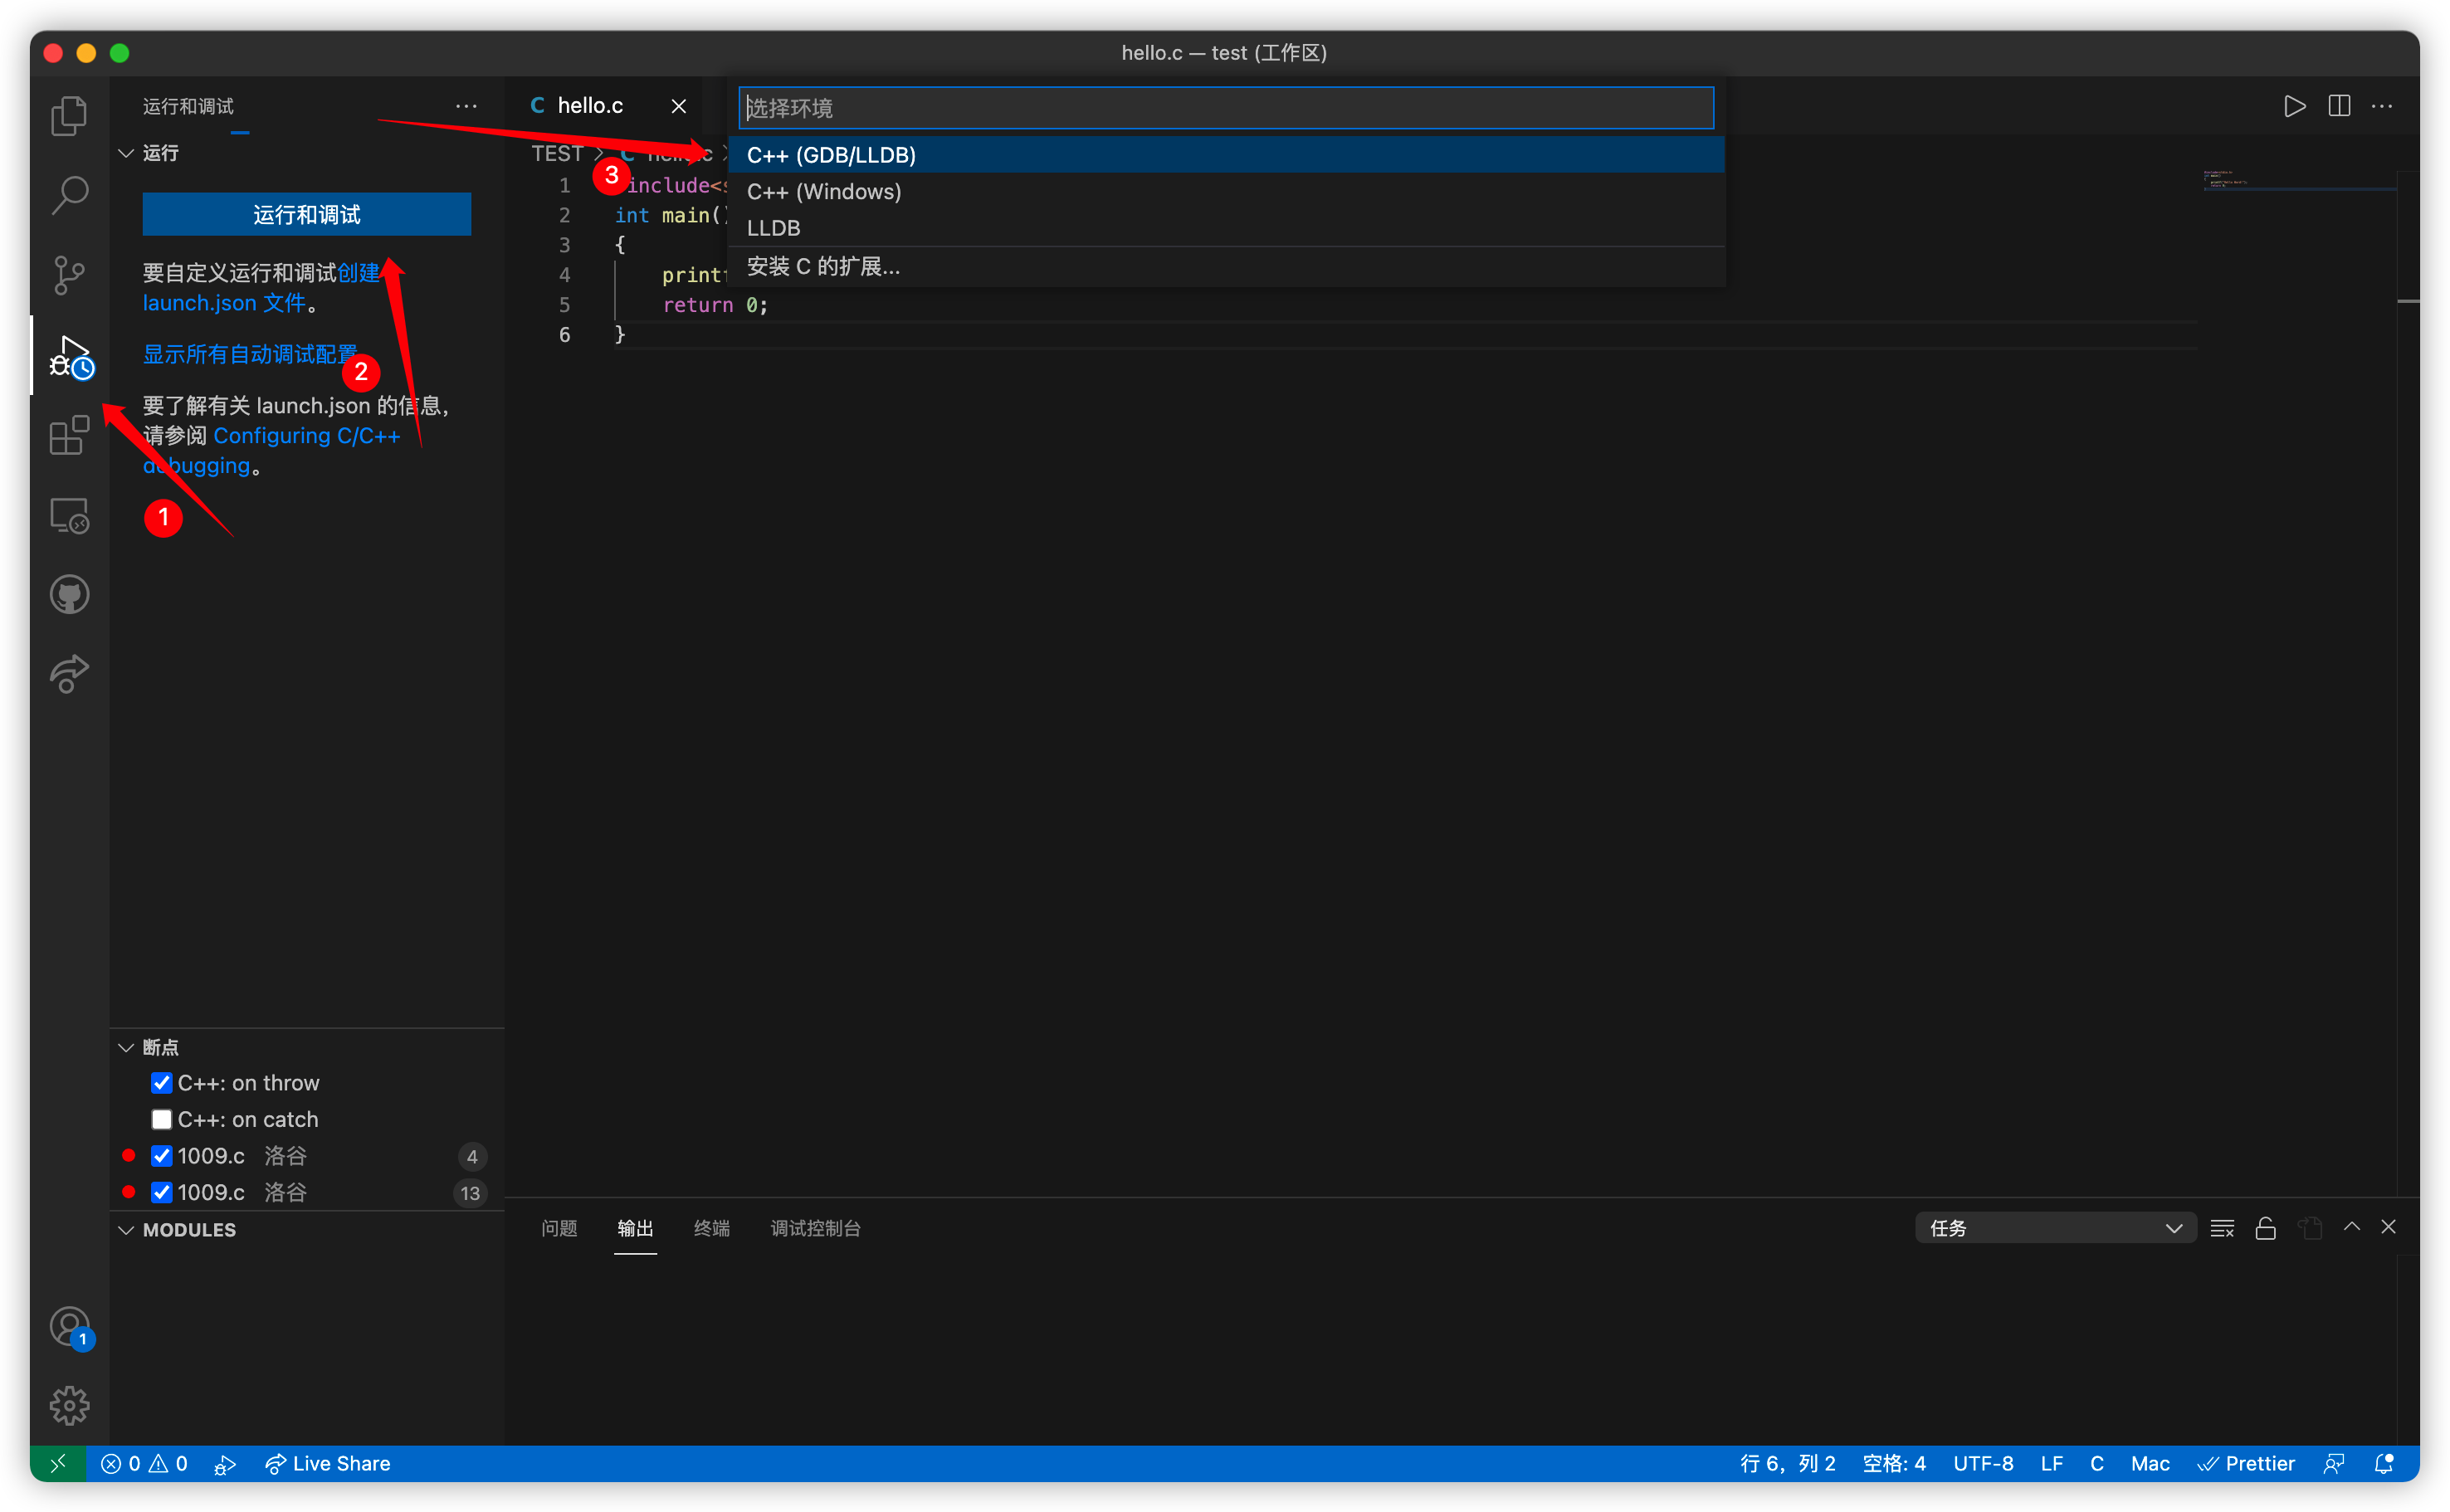The image size is (2450, 1512).
Task: Switch to the 输出 panel tab
Action: [x=635, y=1228]
